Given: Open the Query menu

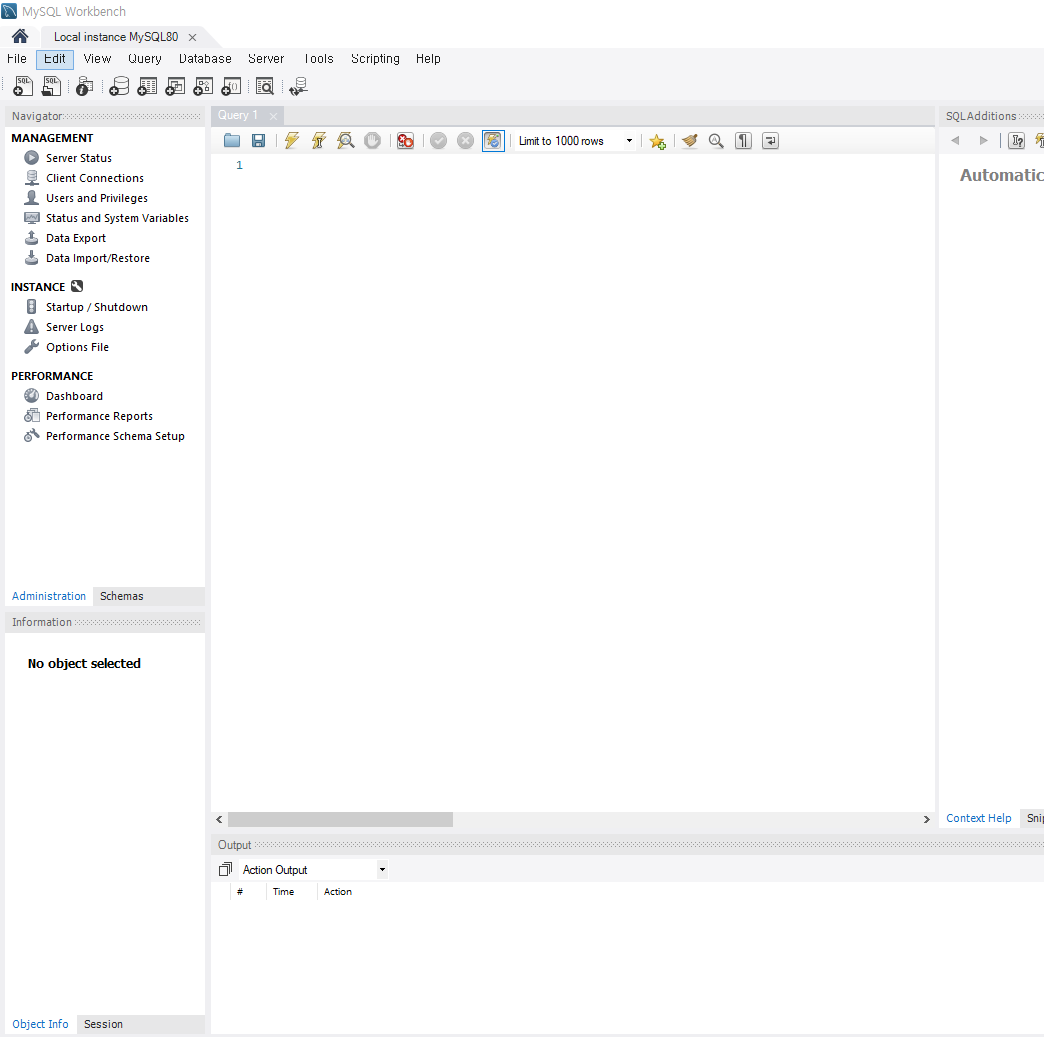Looking at the screenshot, I should click(x=144, y=59).
